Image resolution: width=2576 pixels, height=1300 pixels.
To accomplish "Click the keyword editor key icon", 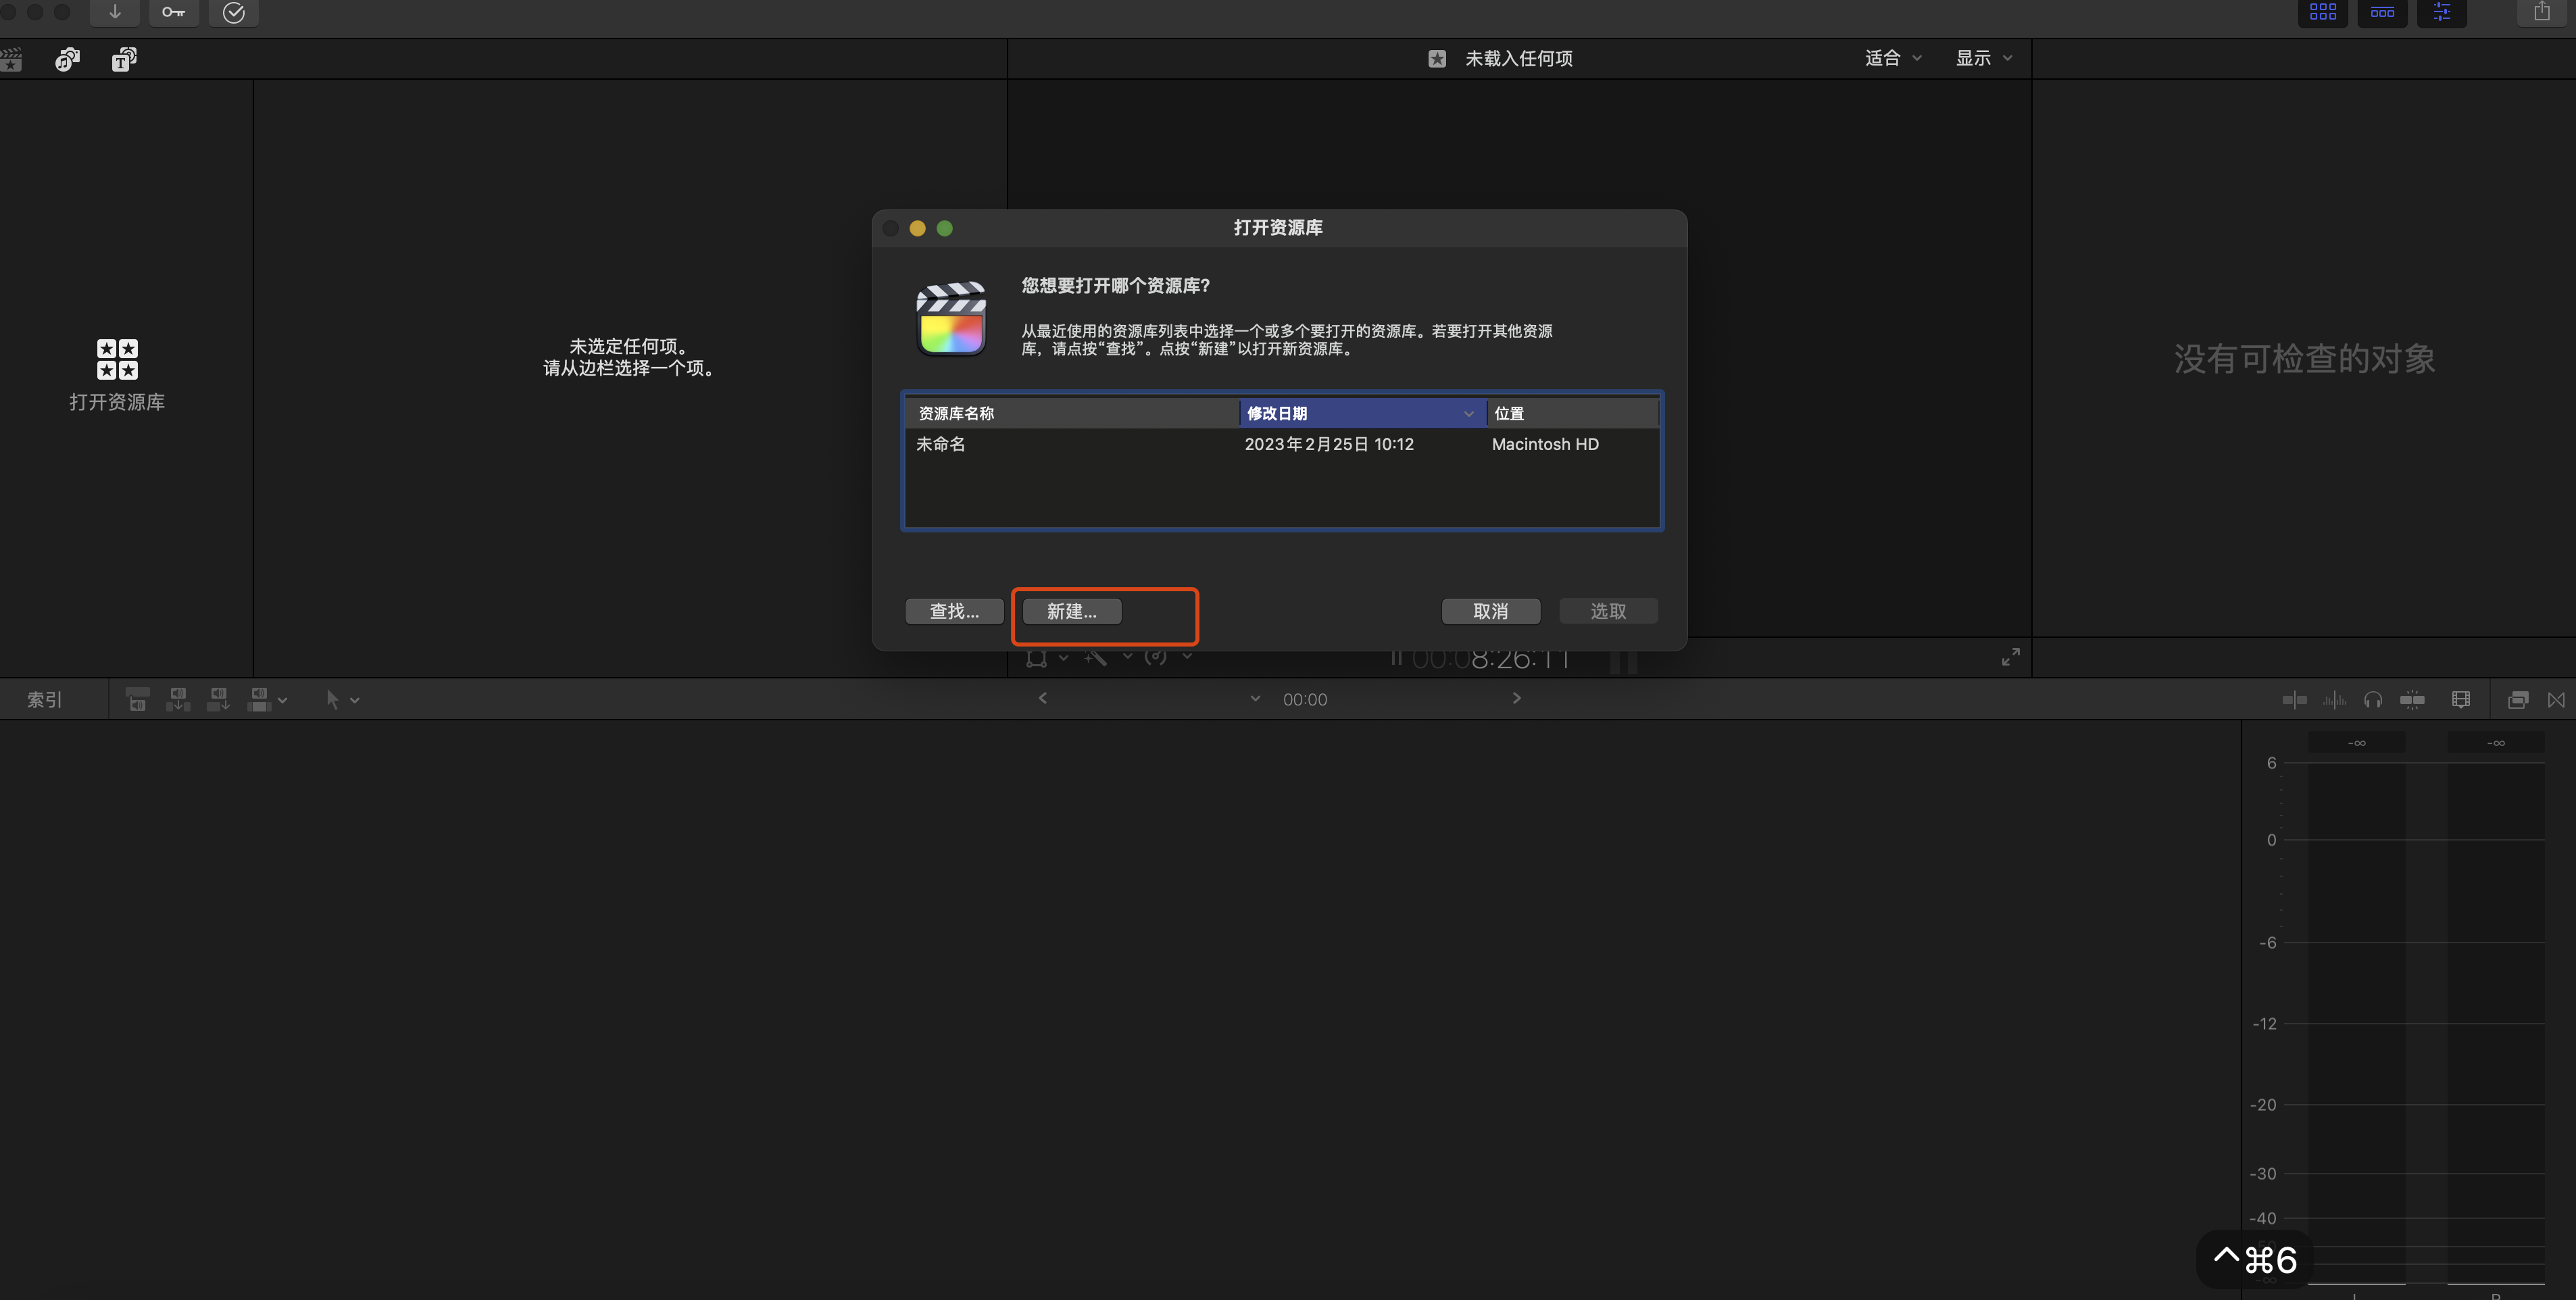I will 173,12.
